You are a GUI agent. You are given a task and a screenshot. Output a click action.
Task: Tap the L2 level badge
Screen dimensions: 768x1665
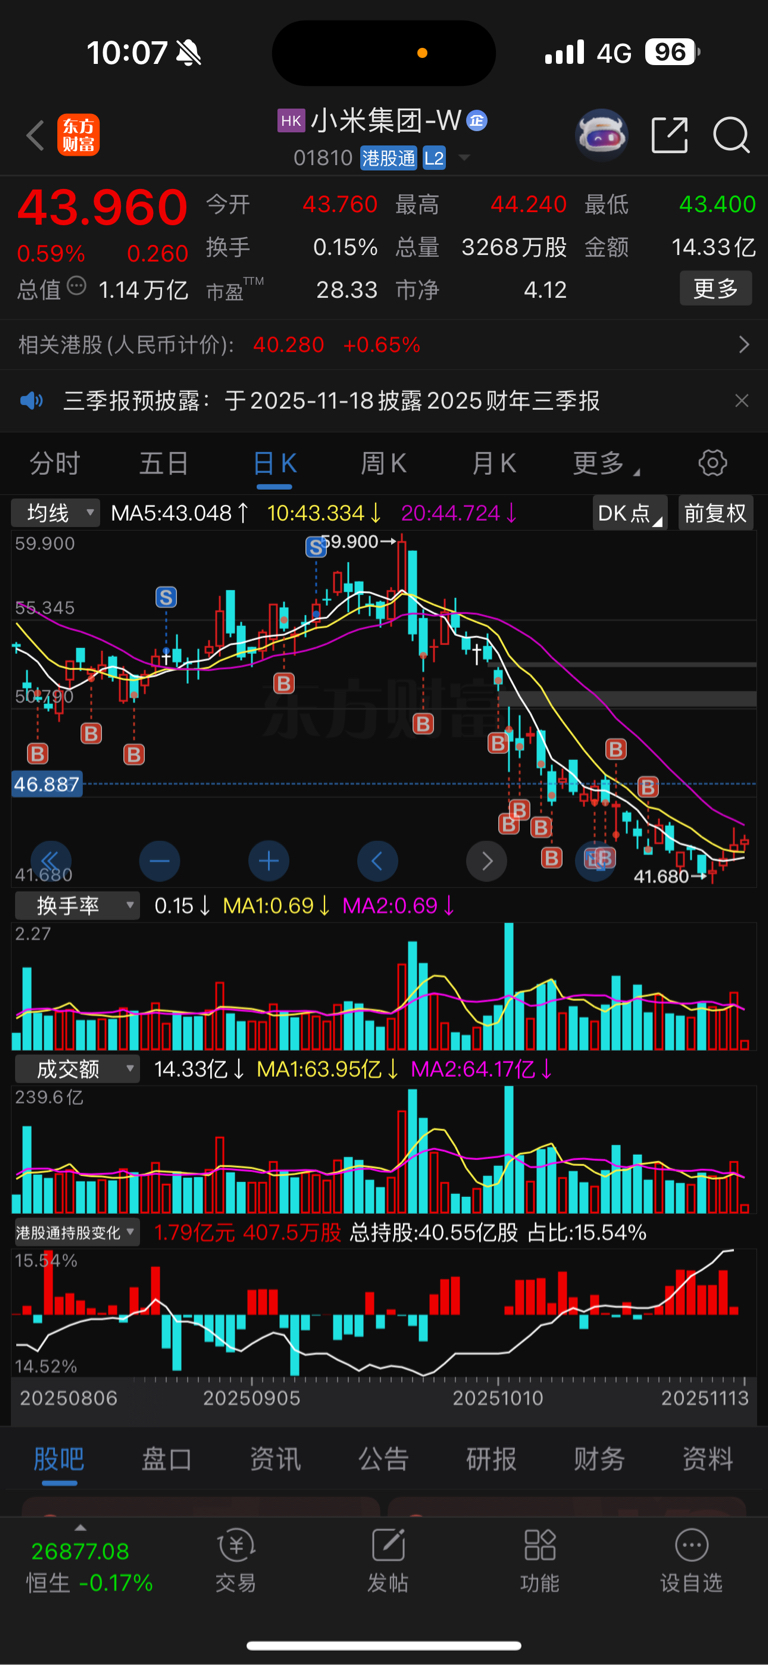(434, 158)
